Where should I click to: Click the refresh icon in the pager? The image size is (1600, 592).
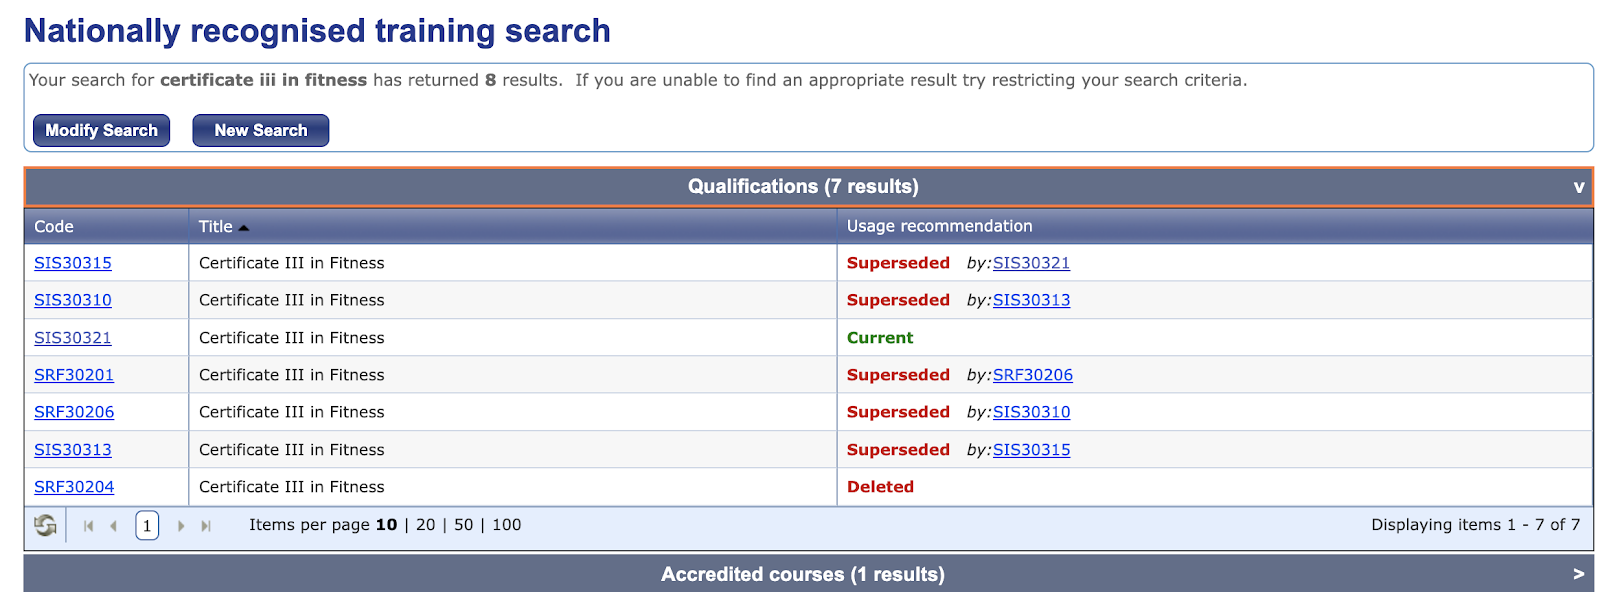(x=45, y=525)
